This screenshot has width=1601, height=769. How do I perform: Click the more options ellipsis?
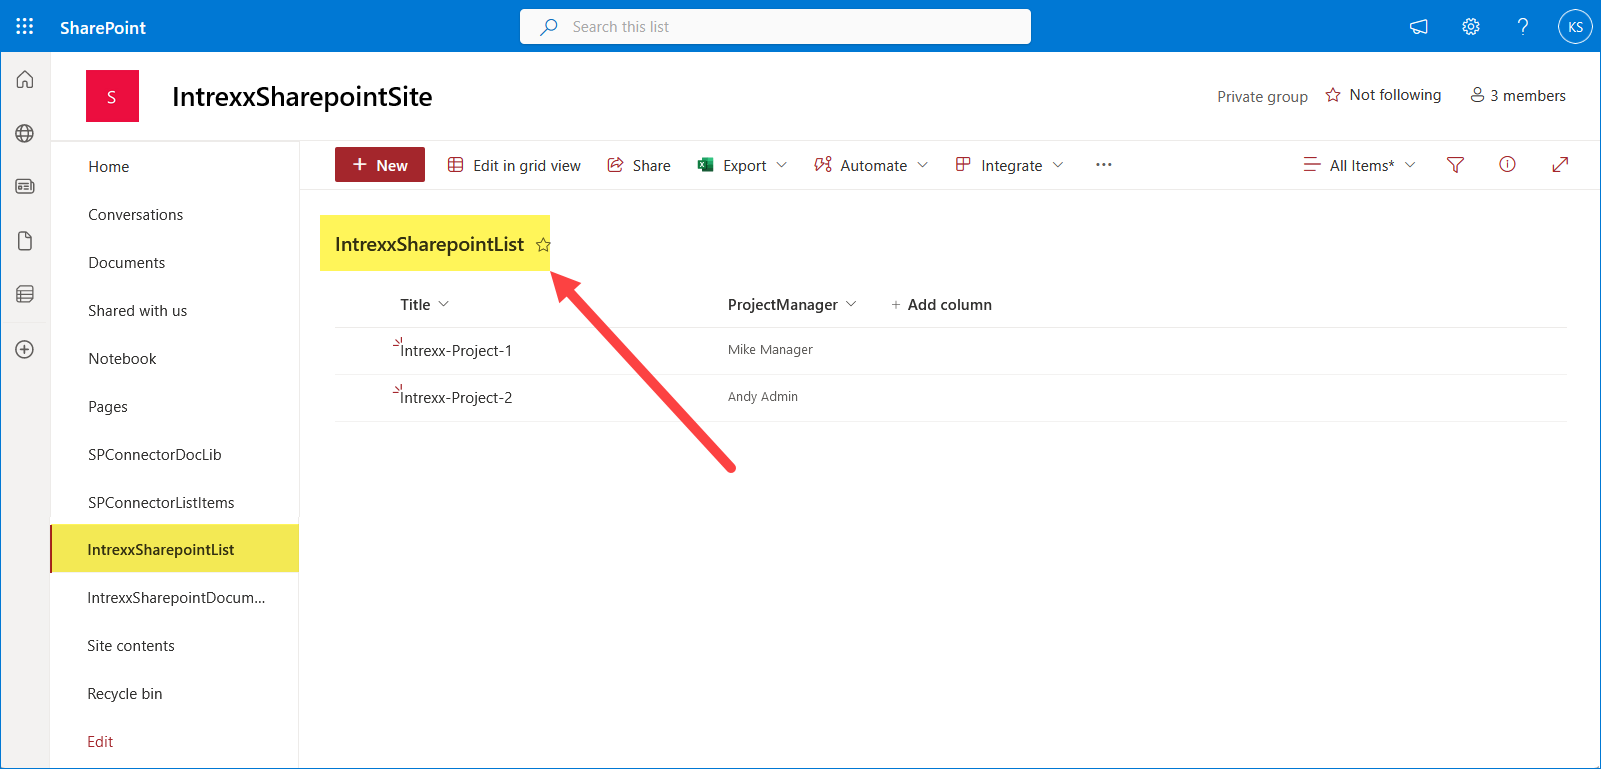tap(1103, 165)
